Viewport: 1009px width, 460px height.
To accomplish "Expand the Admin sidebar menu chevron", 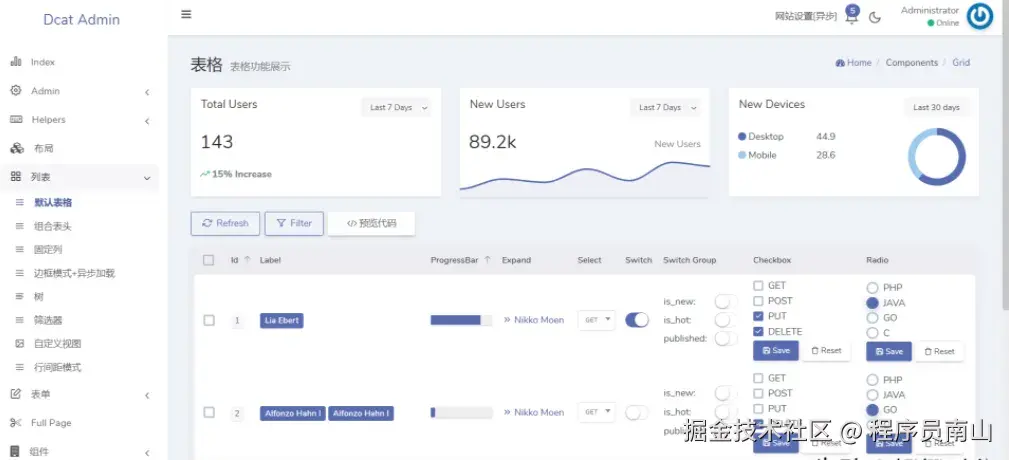I will [x=147, y=92].
